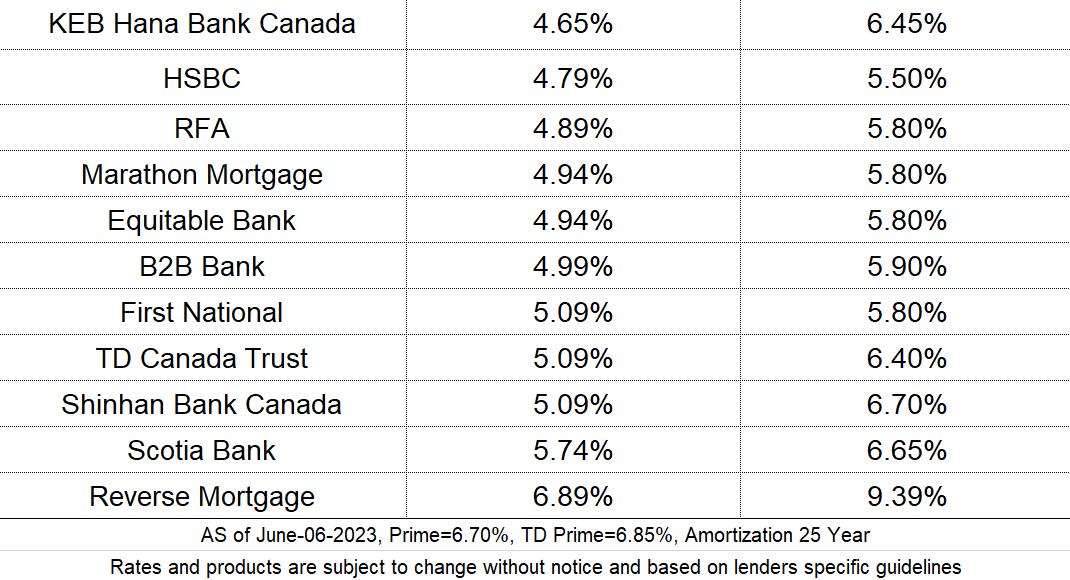
Task: Select Equitable Bank's 4.94% rate
Action: coord(573,220)
